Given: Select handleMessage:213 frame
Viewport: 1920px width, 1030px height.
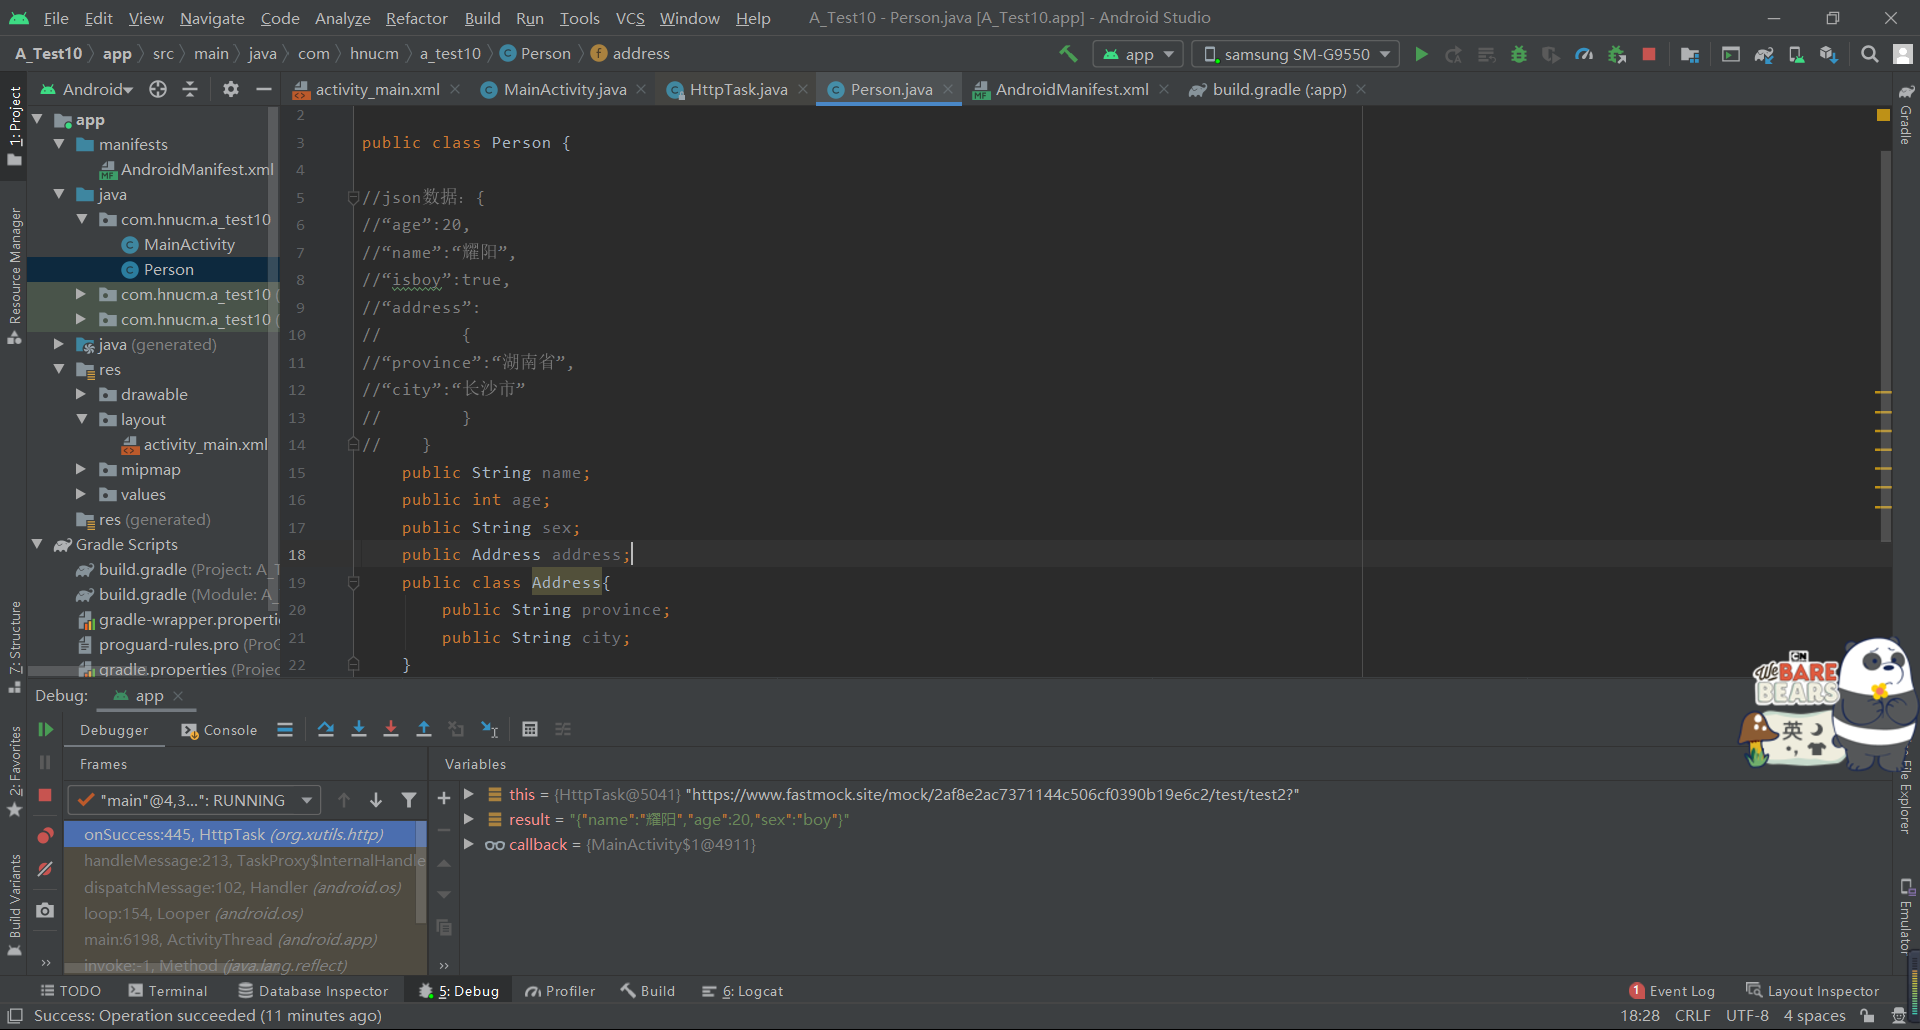Looking at the screenshot, I should click(x=245, y=860).
